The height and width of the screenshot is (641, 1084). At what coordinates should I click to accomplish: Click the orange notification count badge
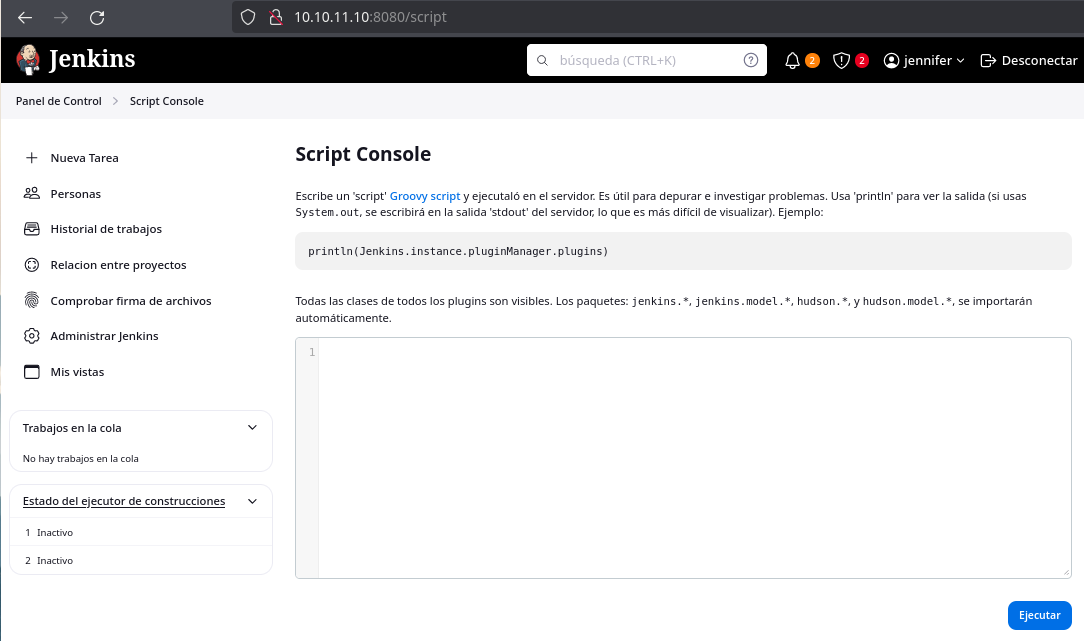(x=812, y=60)
